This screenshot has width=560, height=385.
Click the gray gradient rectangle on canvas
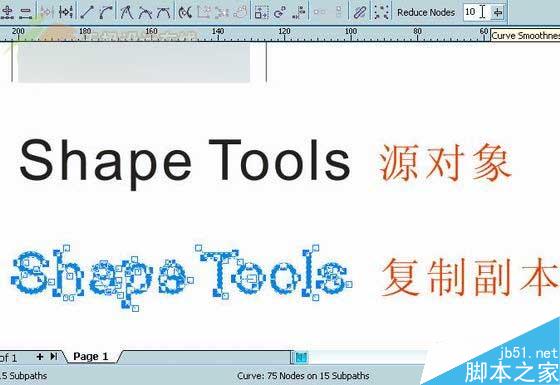click(134, 63)
